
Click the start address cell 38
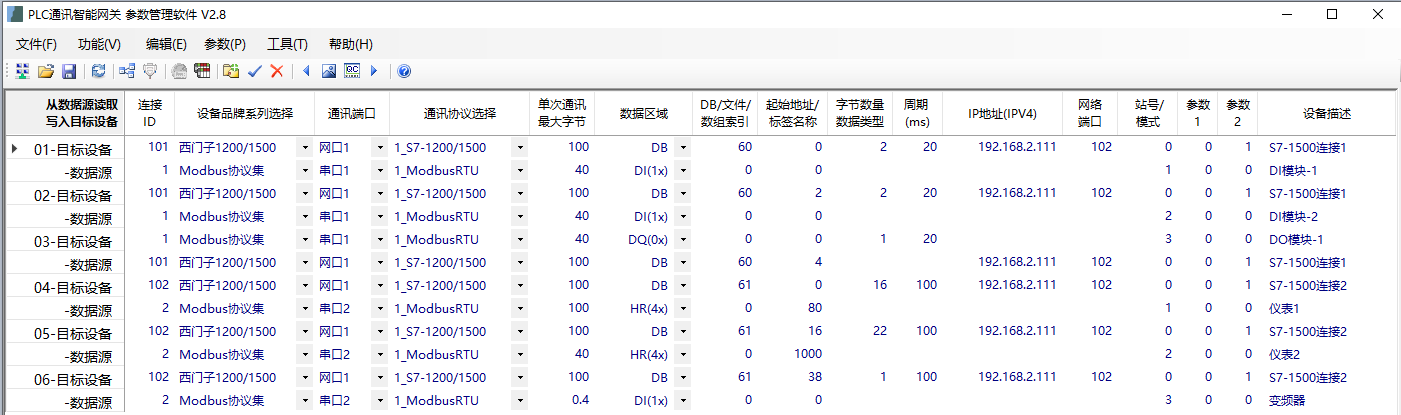794,377
